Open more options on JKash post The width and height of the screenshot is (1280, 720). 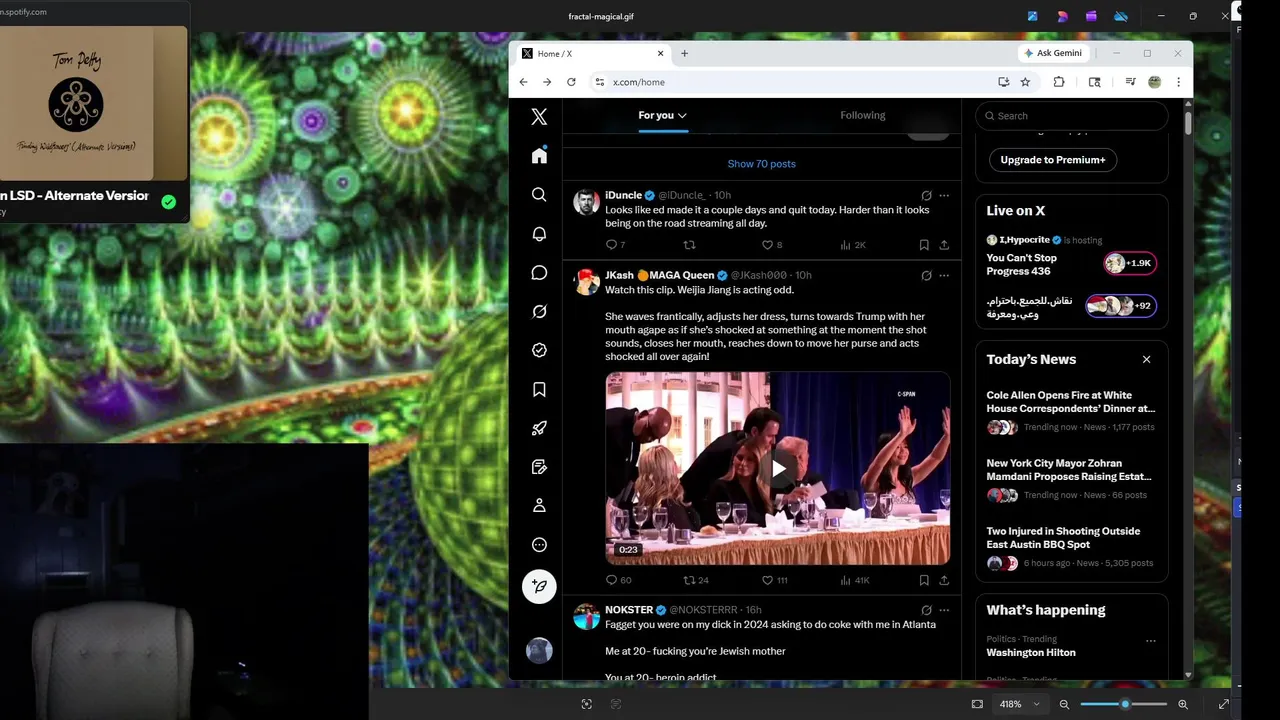(x=944, y=276)
